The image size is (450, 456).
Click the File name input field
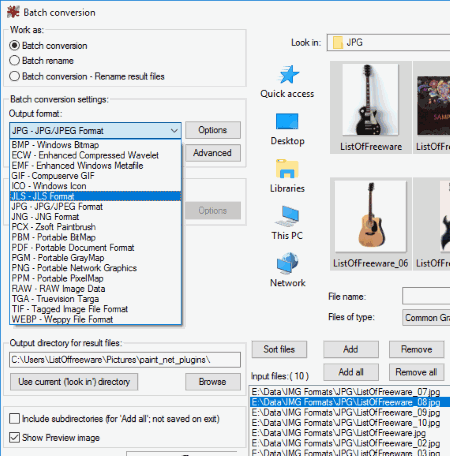426,296
